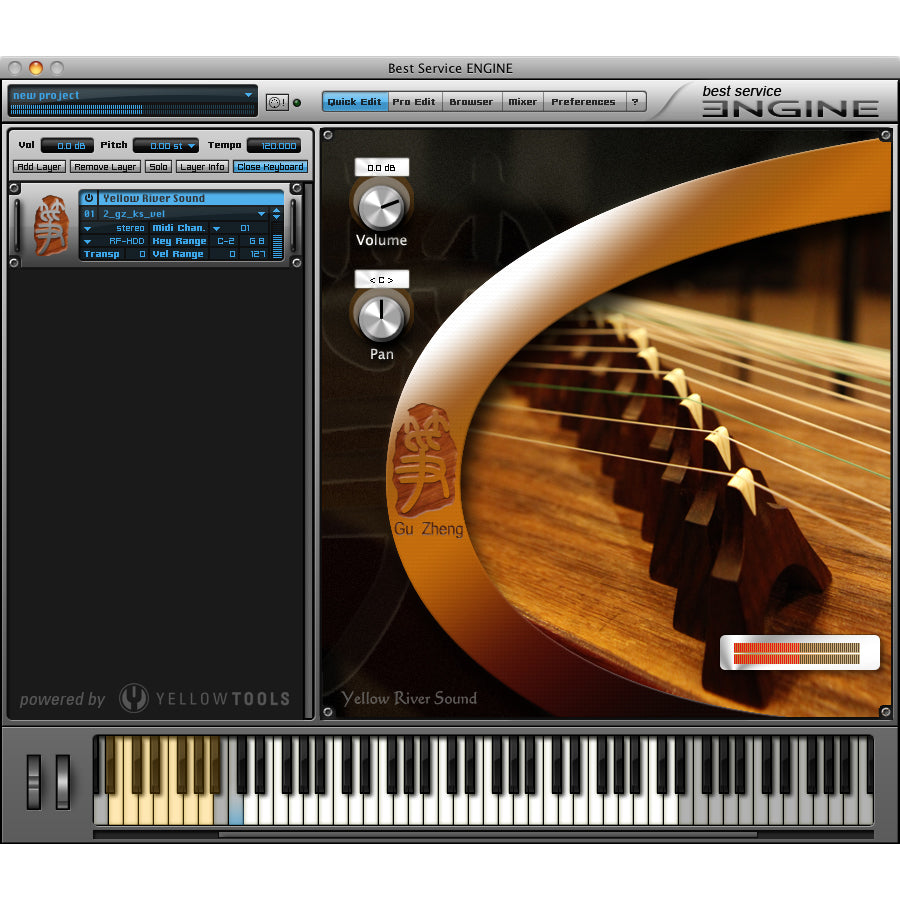Image resolution: width=900 pixels, height=900 pixels.
Task: Open the new project dropdown
Action: pos(248,95)
